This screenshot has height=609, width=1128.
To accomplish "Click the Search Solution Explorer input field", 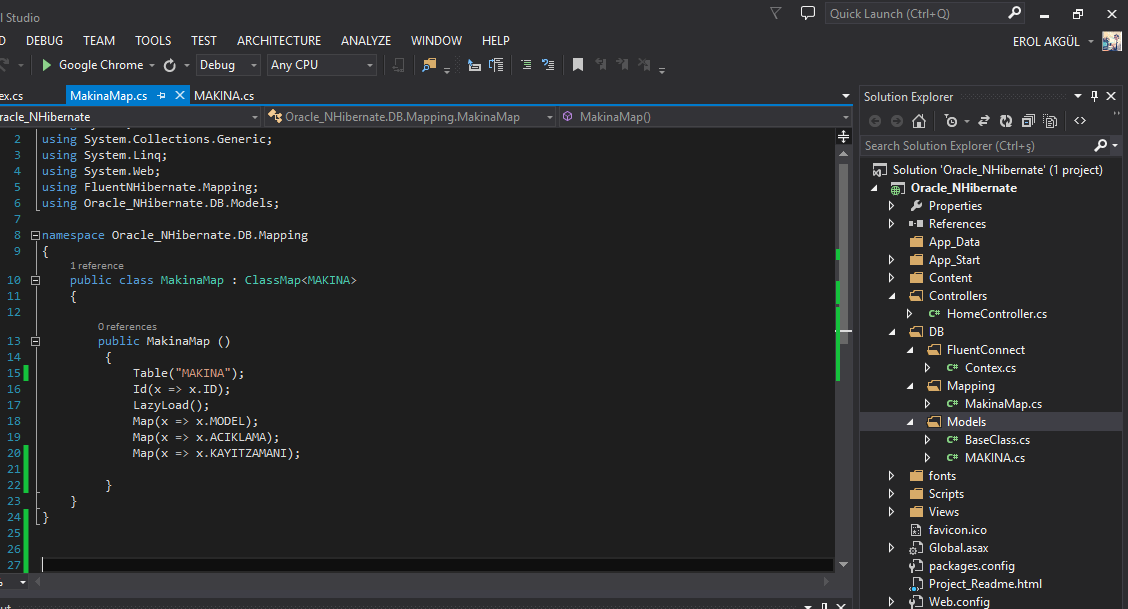I will click(975, 146).
